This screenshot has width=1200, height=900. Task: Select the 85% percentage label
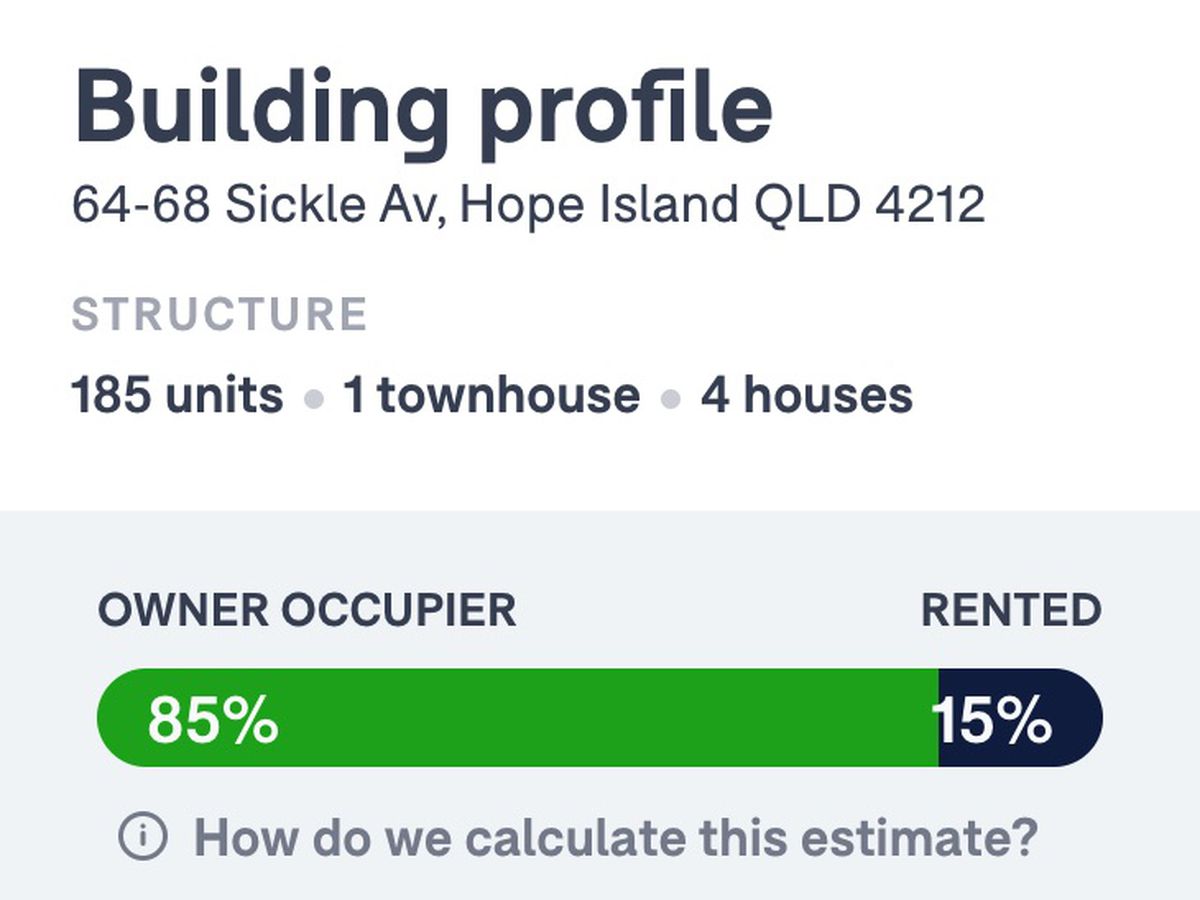pyautogui.click(x=213, y=720)
